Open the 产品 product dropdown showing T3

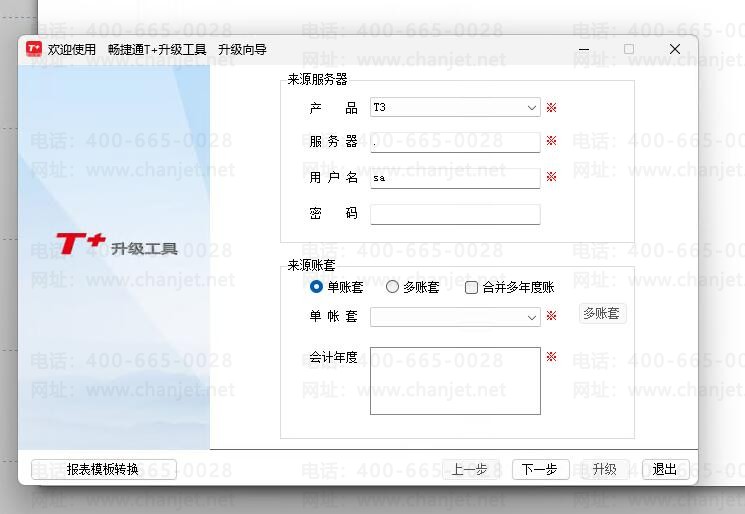tap(455, 107)
